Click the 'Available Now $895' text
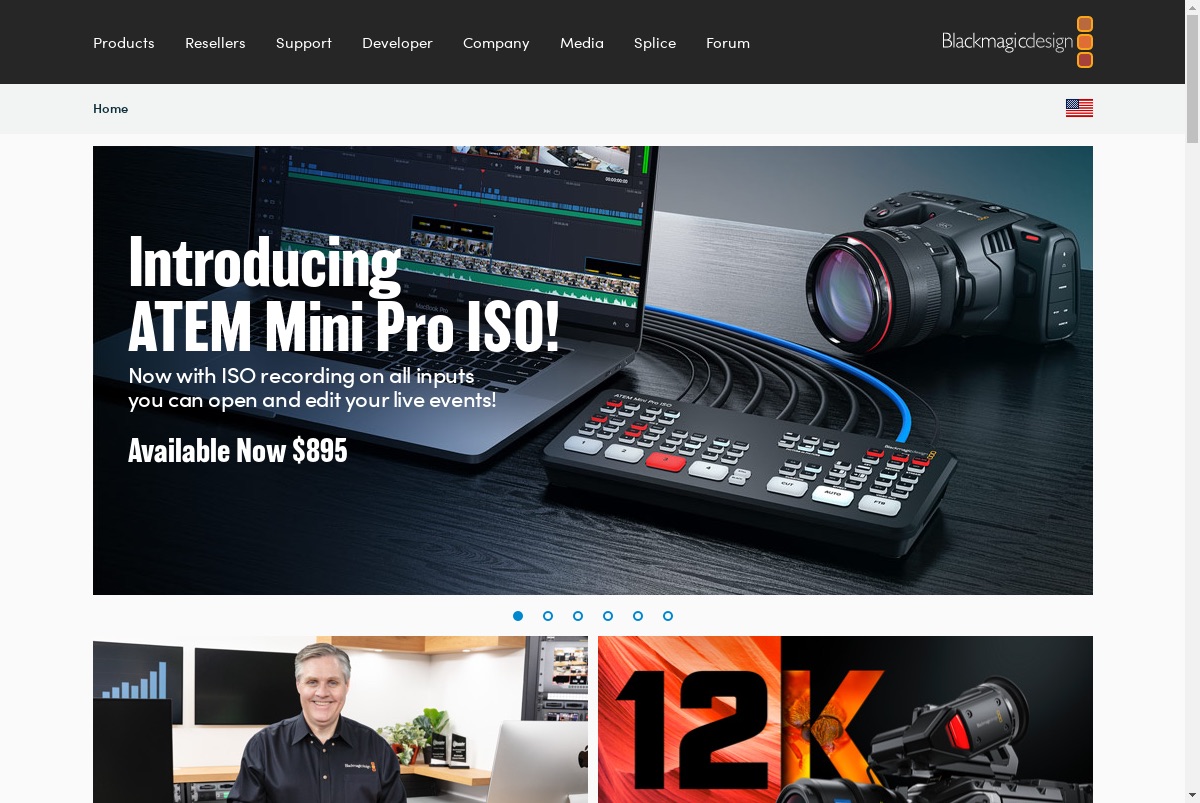The height and width of the screenshot is (803, 1200). [x=238, y=451]
